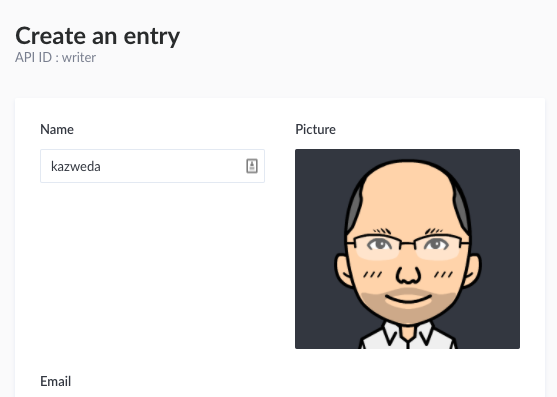557x397 pixels.
Task: Click the avatar's ear on the left
Action: tap(344, 269)
